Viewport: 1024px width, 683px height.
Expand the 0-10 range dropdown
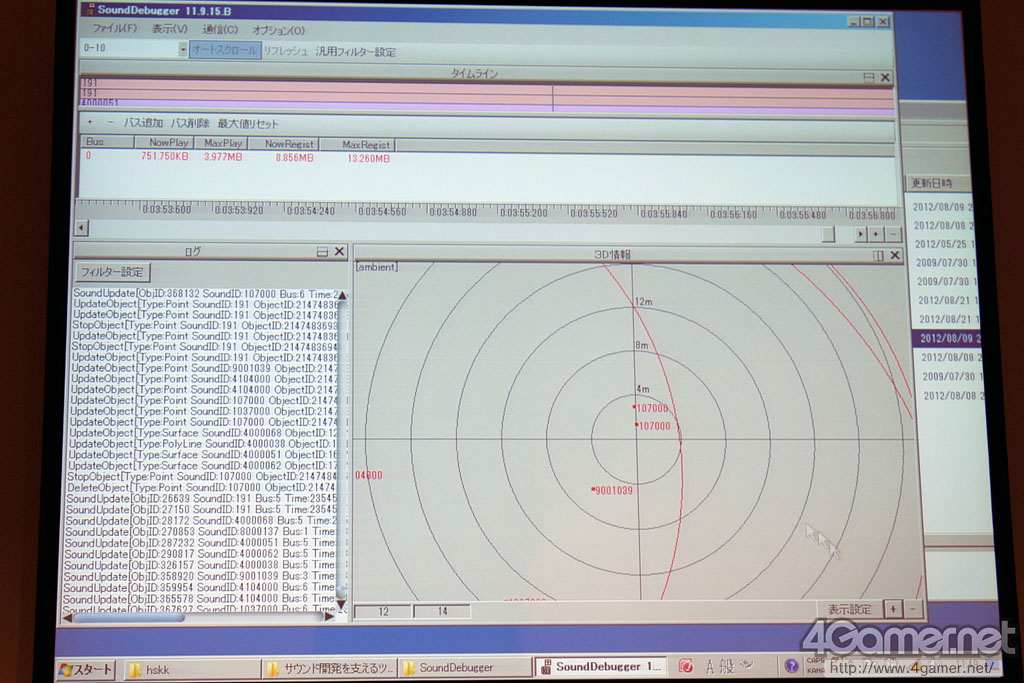point(183,49)
